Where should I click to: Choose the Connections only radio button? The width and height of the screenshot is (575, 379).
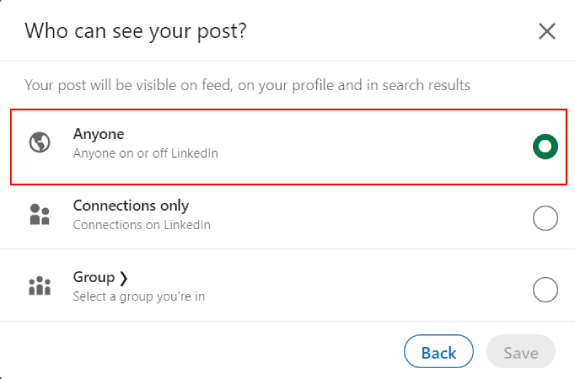coord(545,218)
